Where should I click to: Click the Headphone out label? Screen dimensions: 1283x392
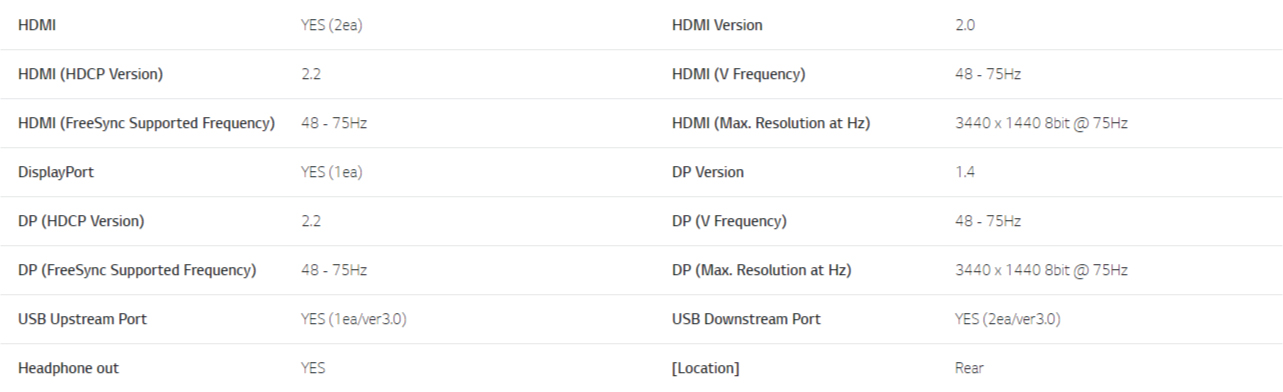[68, 368]
